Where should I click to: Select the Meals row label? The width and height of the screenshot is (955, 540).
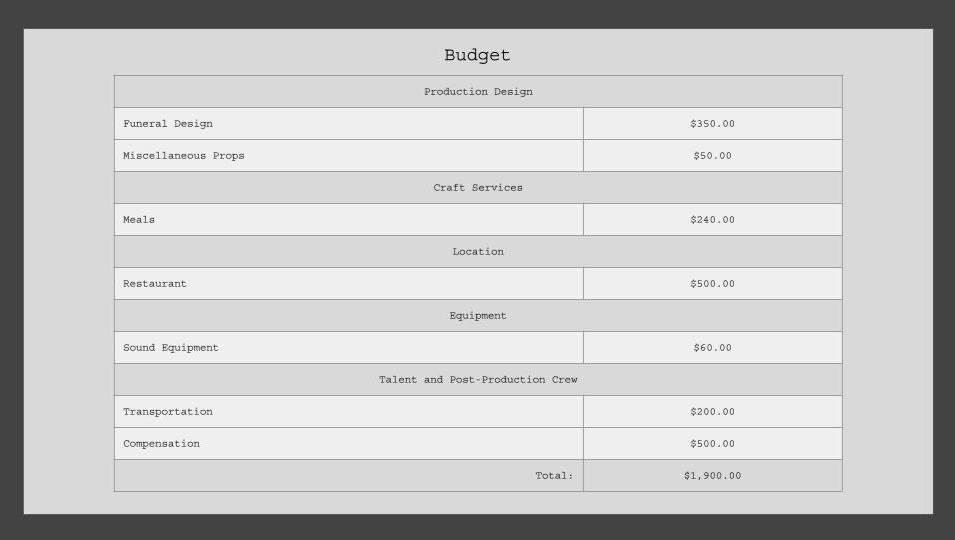[139, 220]
